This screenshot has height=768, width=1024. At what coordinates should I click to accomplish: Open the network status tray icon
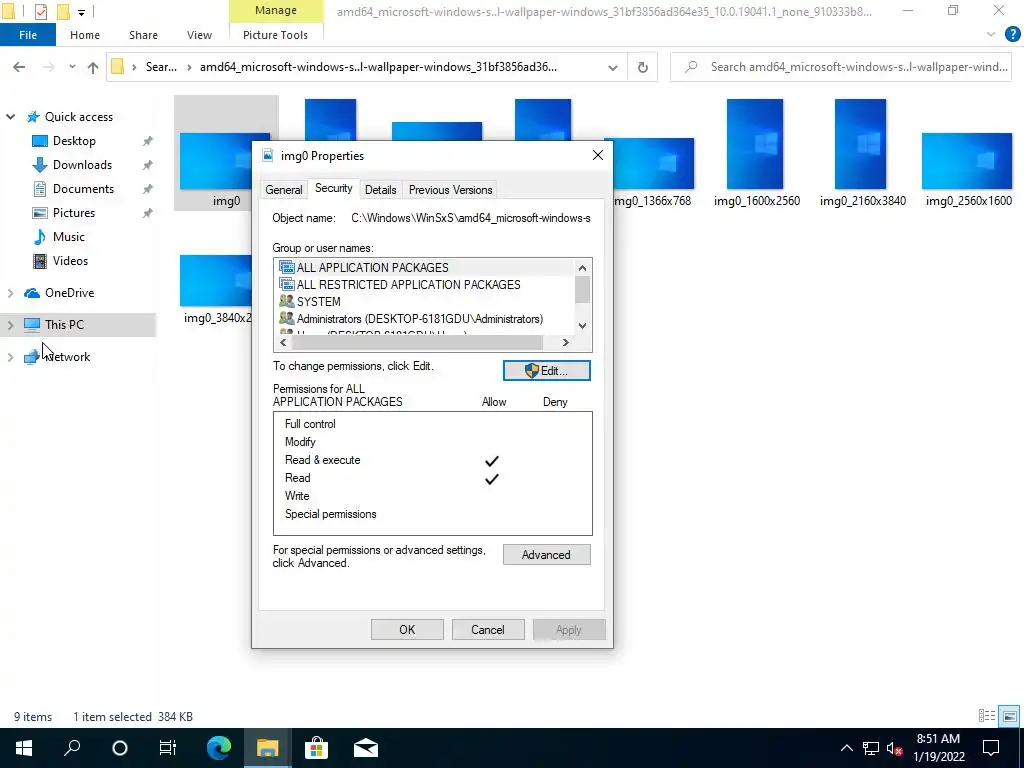871,748
